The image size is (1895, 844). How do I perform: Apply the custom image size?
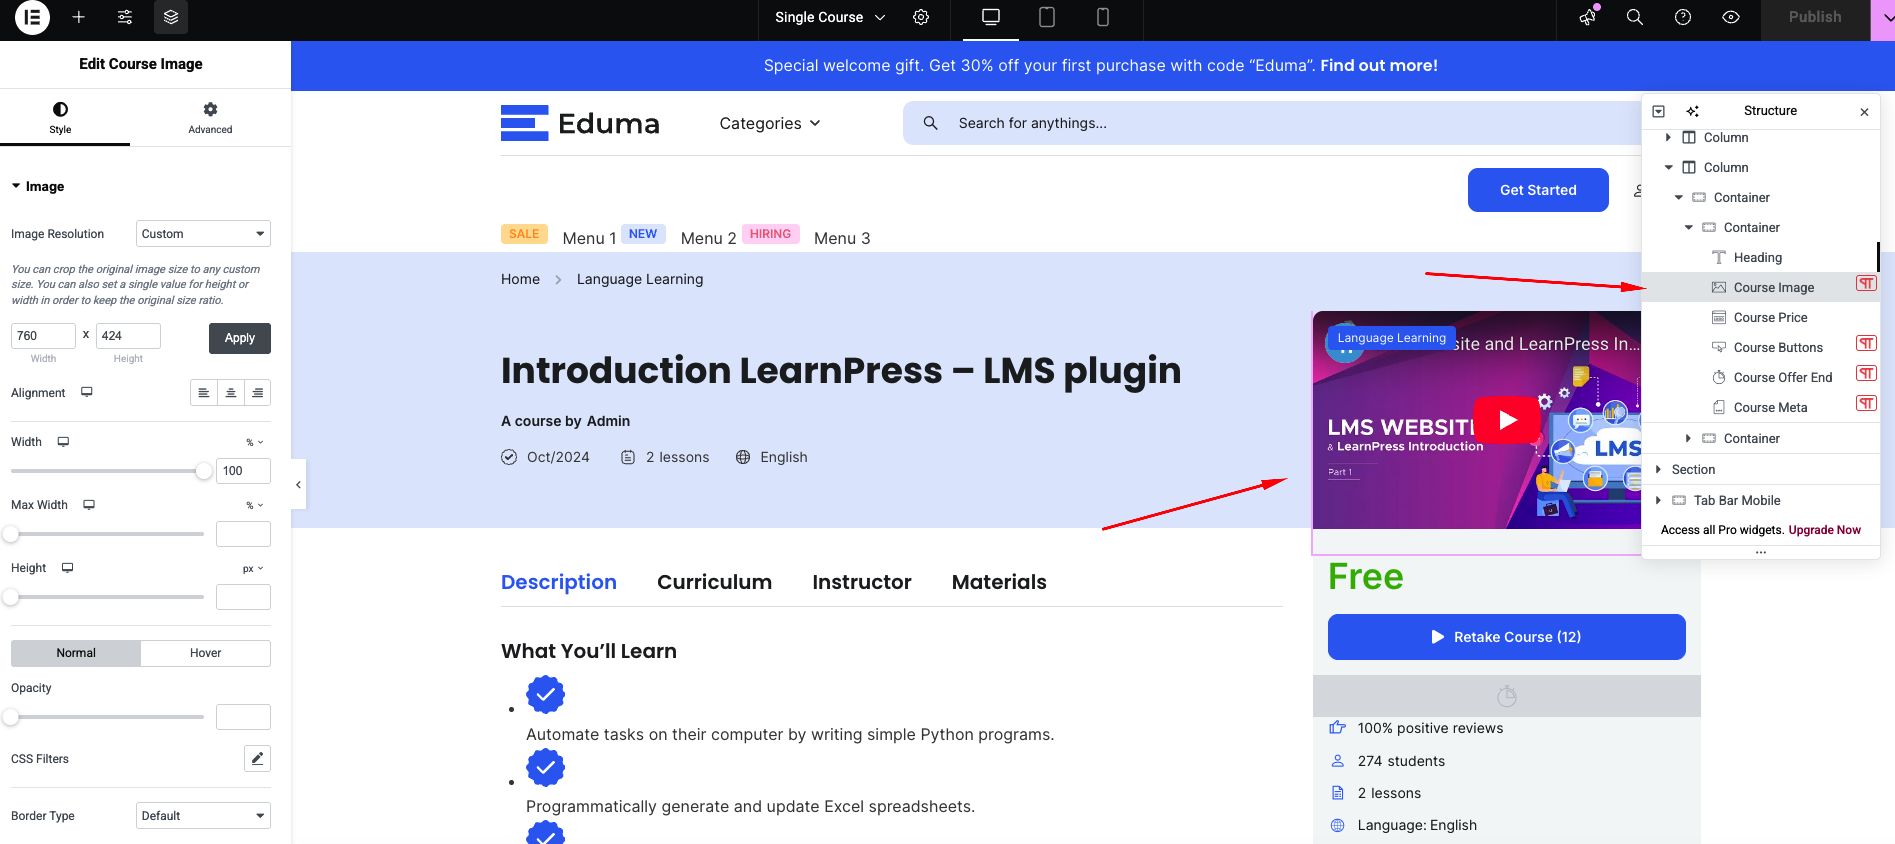click(240, 338)
